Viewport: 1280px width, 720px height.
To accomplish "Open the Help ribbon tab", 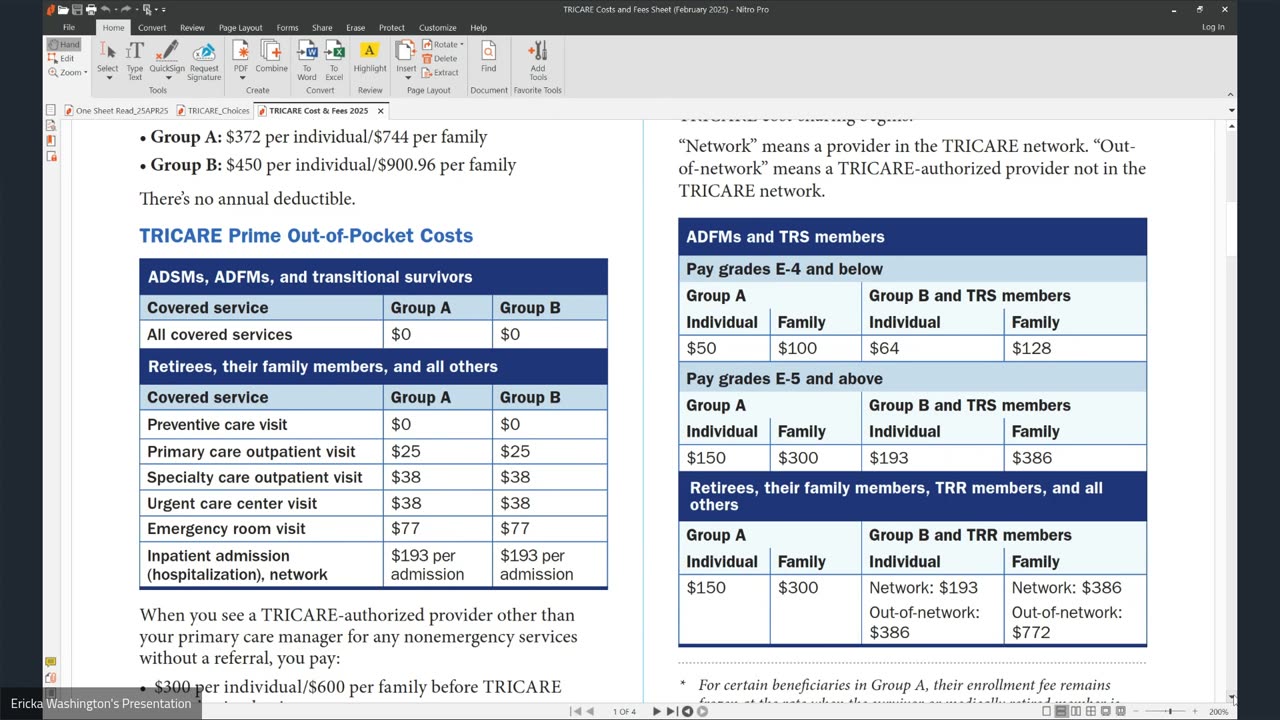I will tap(478, 28).
